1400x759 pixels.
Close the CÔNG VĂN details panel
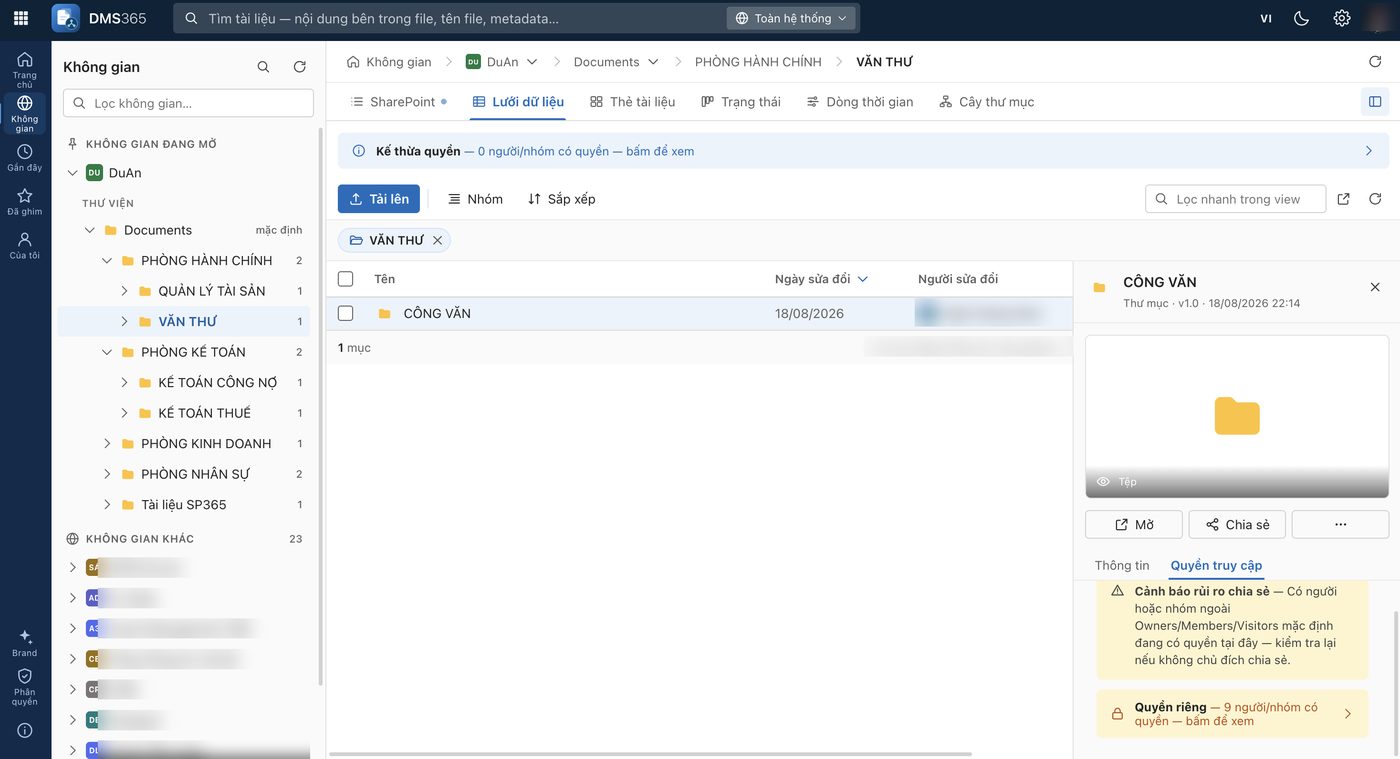(1375, 287)
